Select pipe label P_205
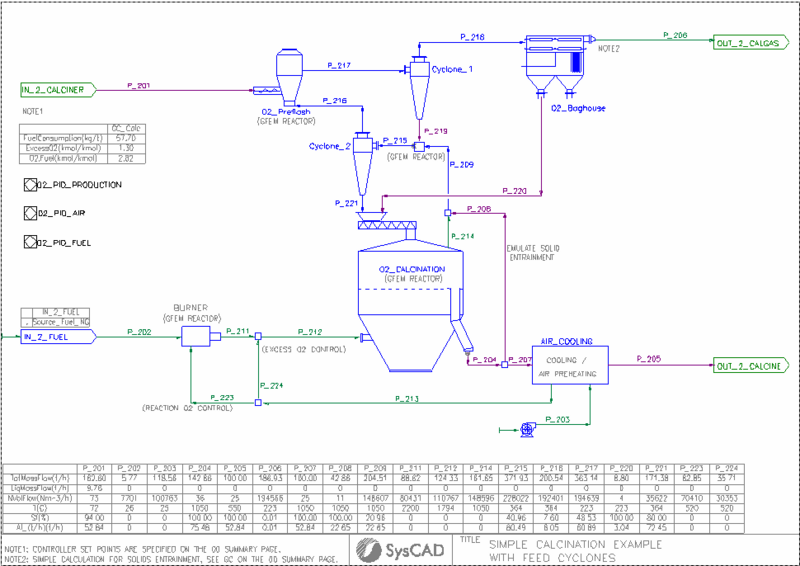800x566 pixels. 648,359
